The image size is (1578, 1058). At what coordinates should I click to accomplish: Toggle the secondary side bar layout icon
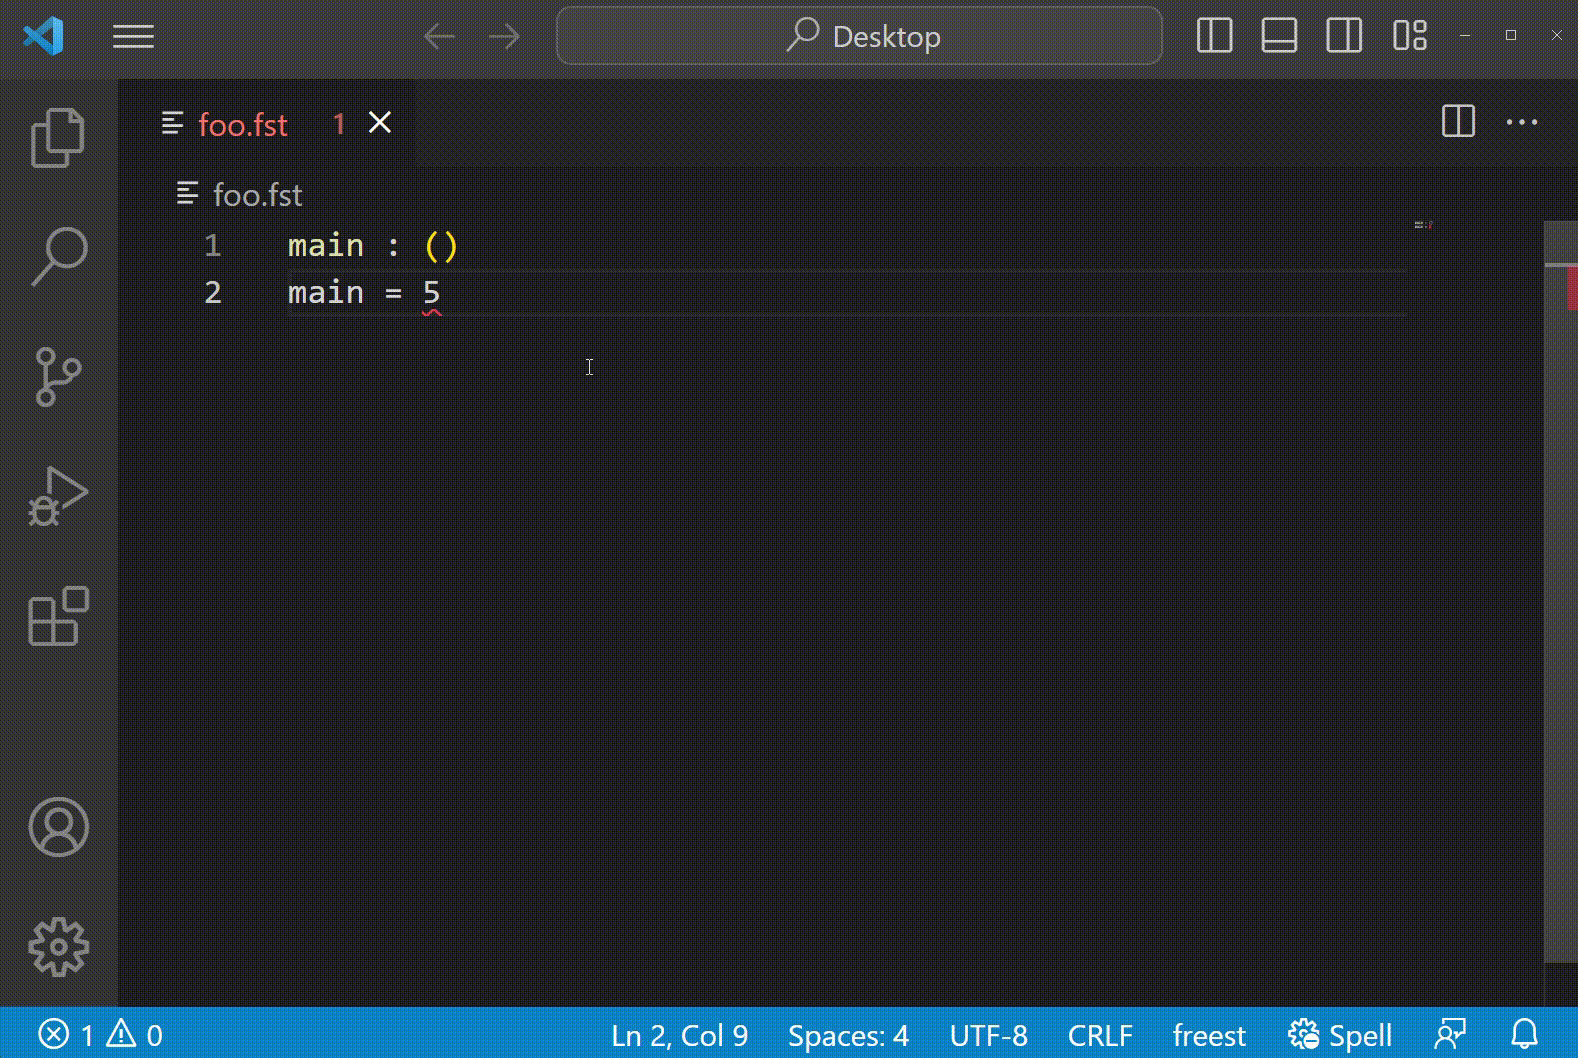click(1344, 36)
